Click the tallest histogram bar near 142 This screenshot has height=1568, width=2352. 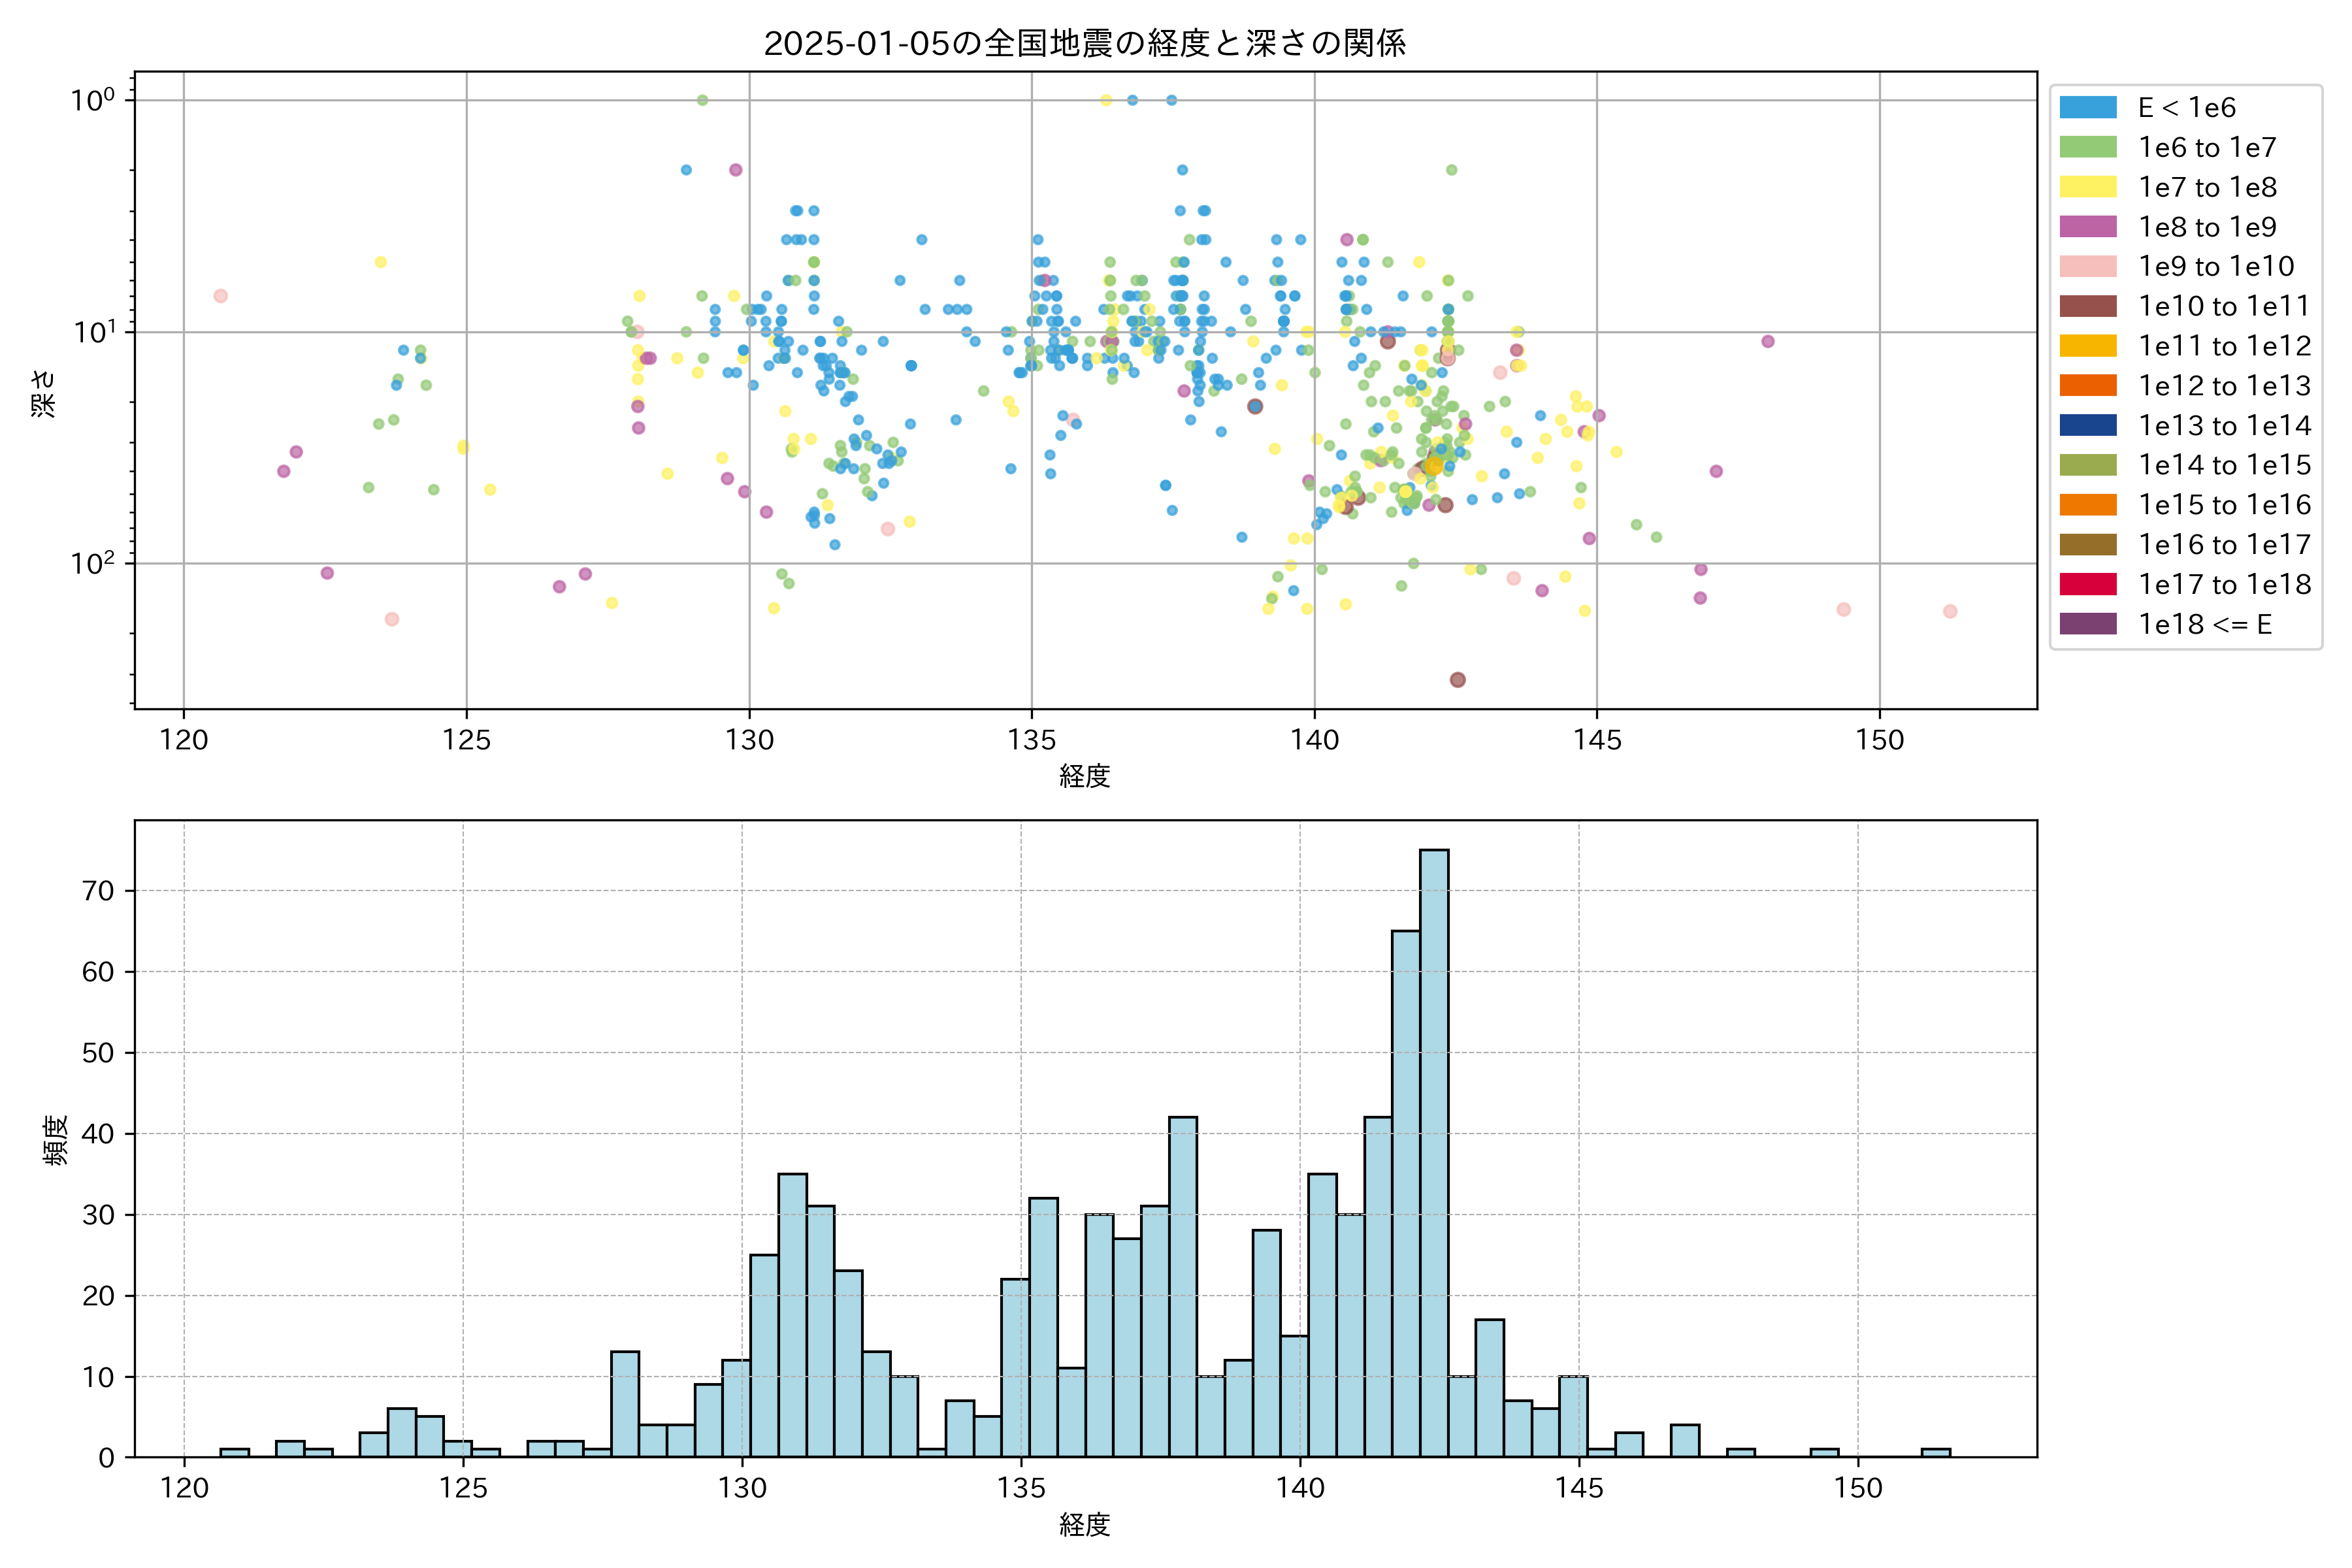1434,1150
